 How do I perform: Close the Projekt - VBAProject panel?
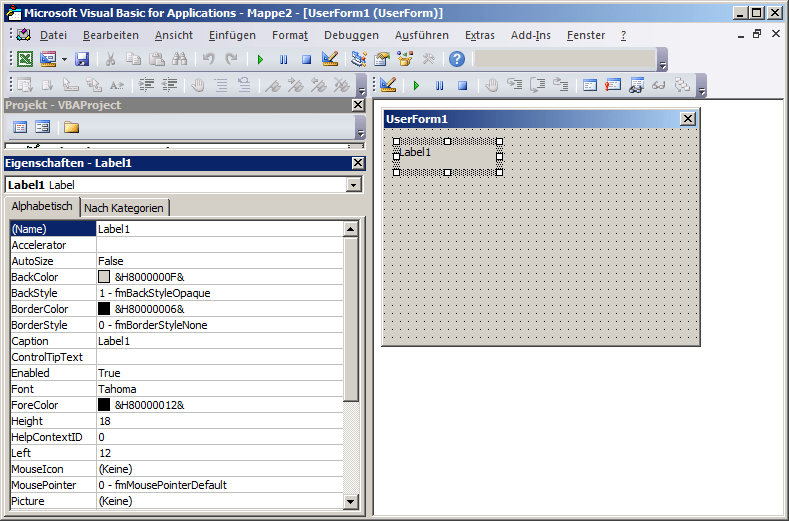point(358,105)
